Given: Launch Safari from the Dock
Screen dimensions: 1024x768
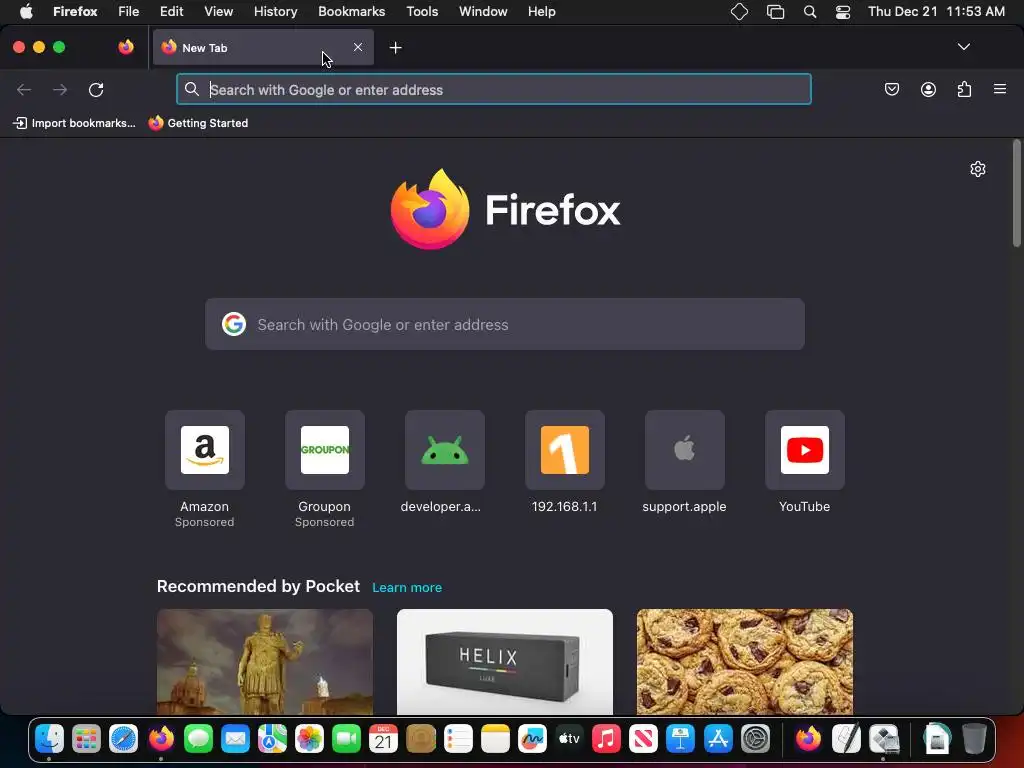Looking at the screenshot, I should (x=123, y=739).
